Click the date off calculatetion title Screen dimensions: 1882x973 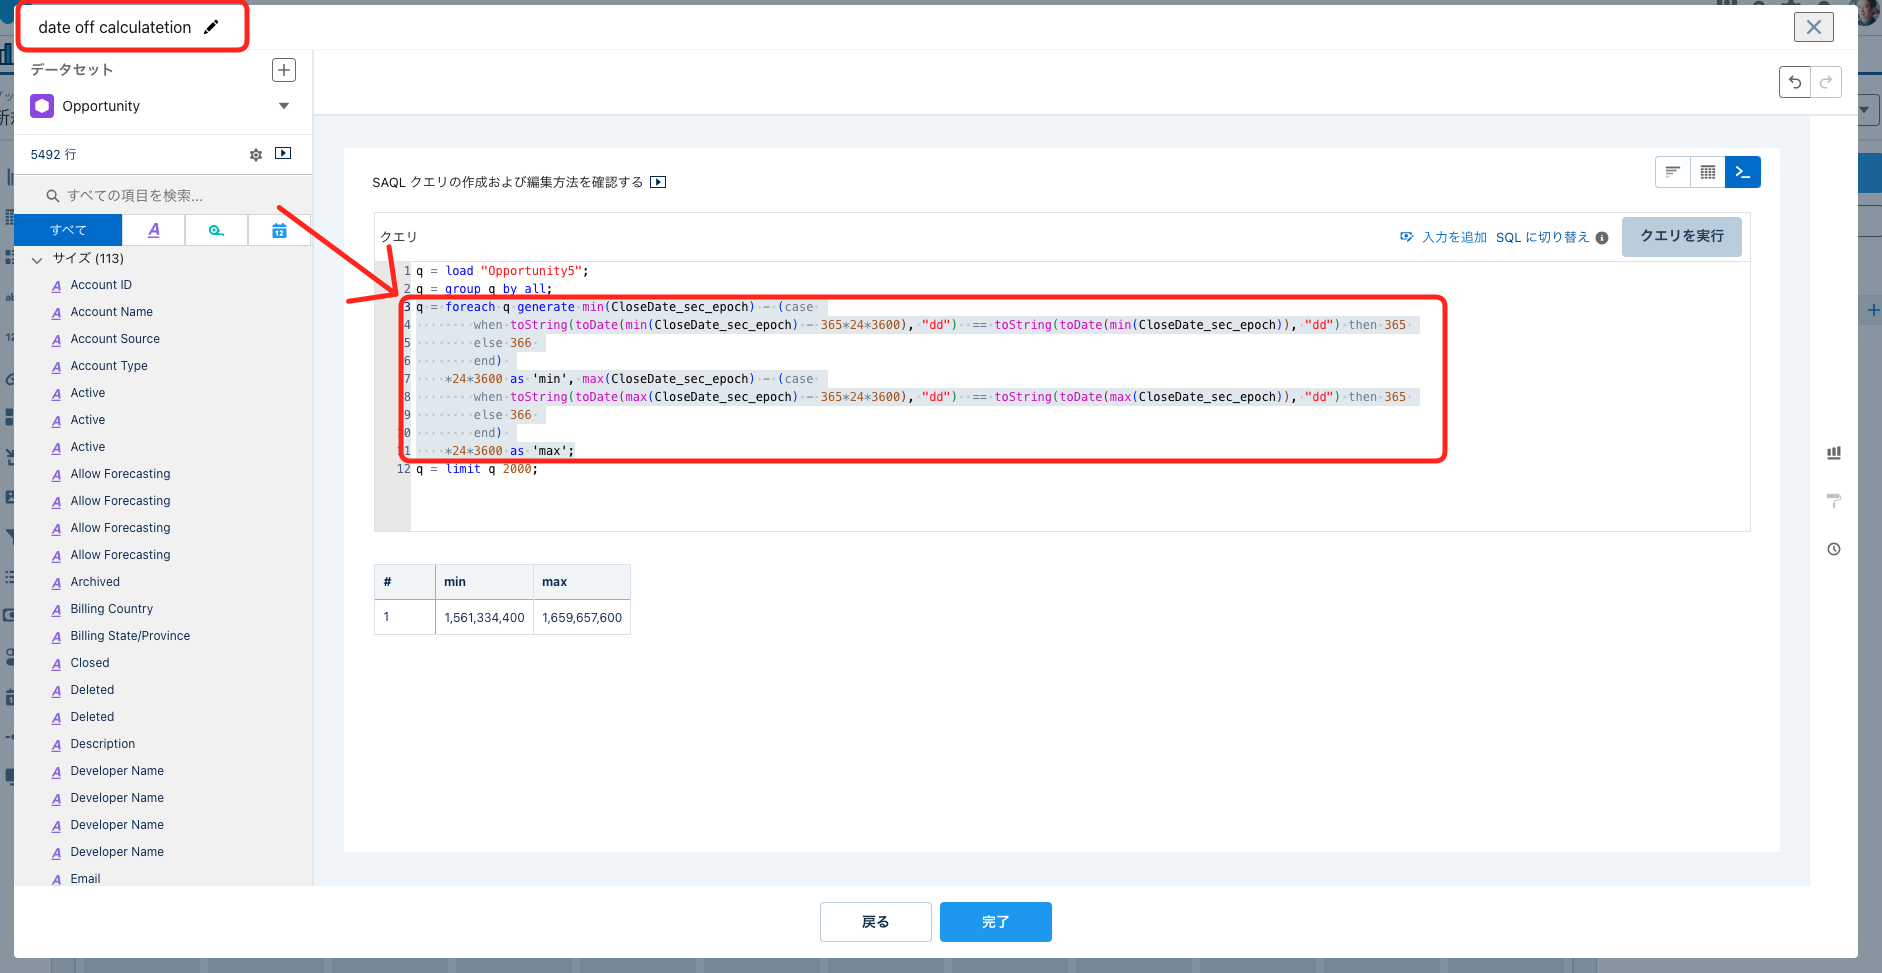[115, 27]
